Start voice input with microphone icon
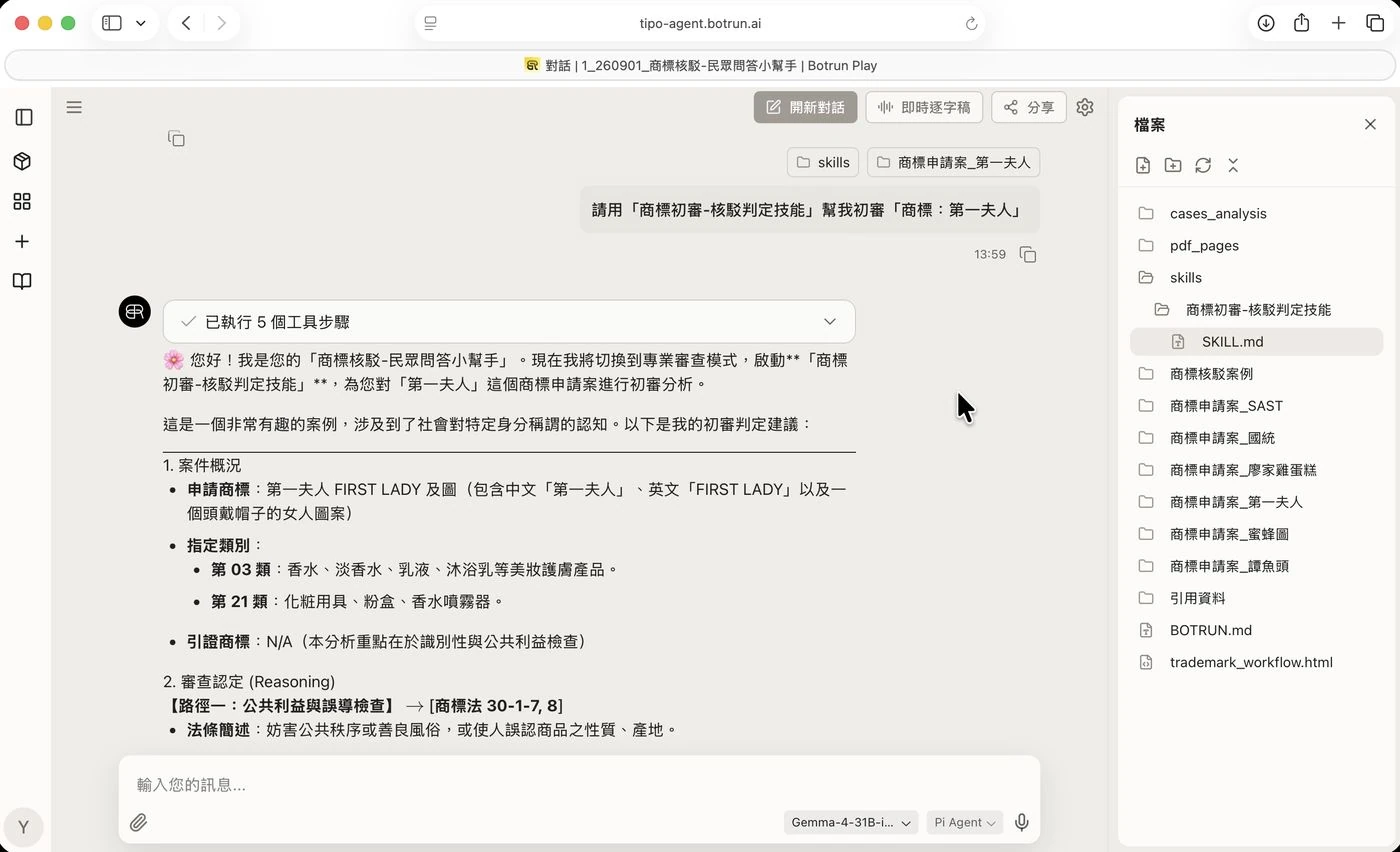 (1021, 822)
